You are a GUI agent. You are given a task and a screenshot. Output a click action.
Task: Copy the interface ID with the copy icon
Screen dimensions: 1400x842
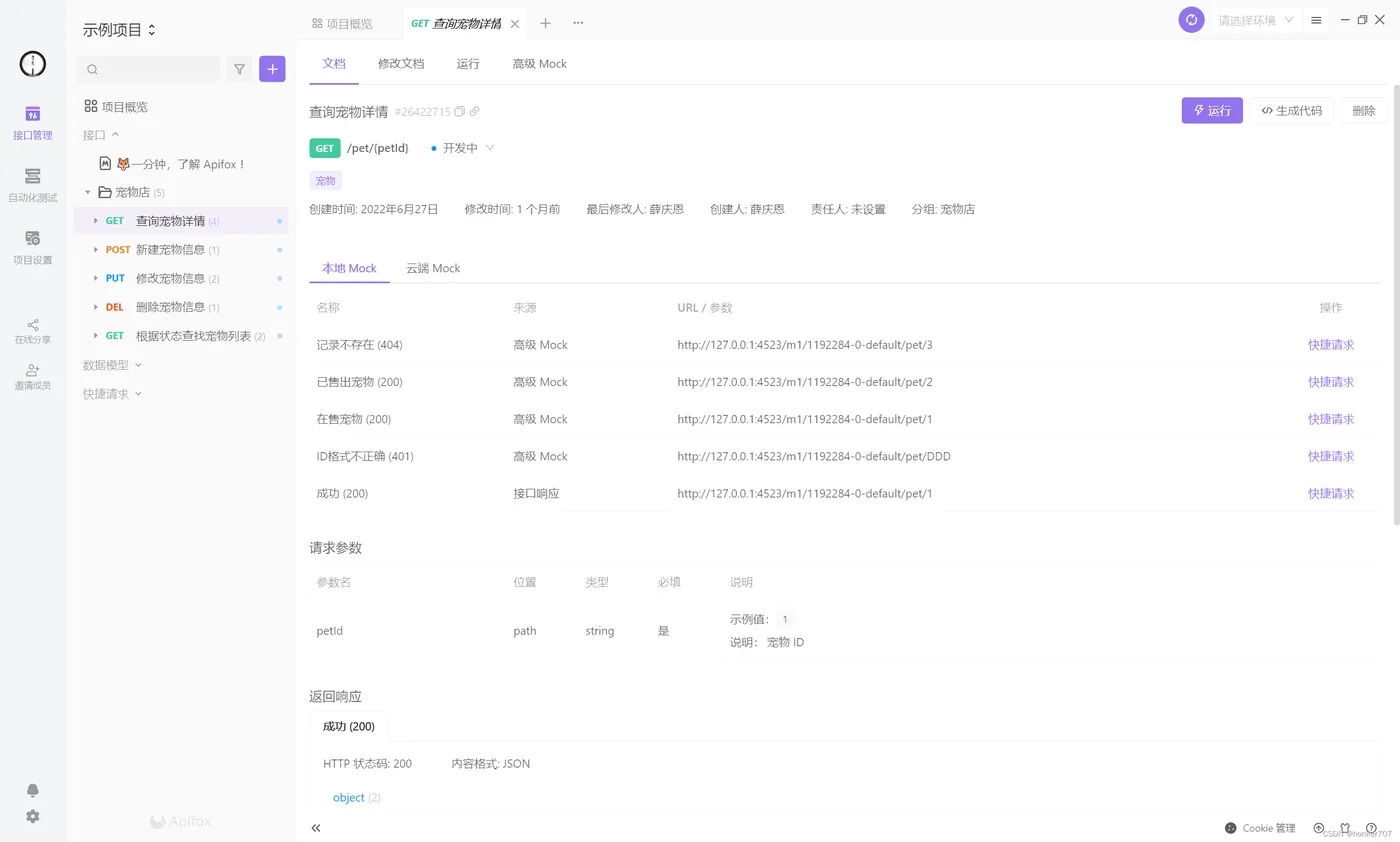pos(460,111)
